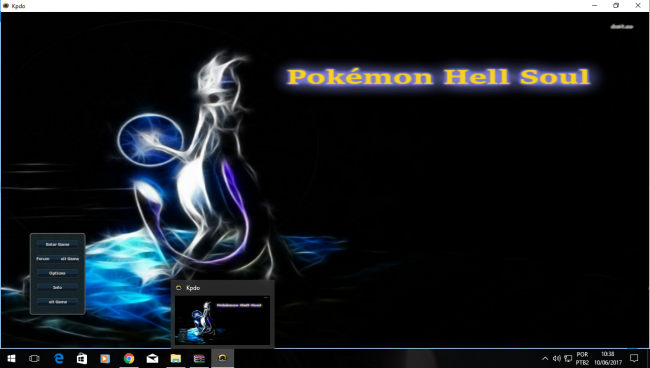Open the Windows Store taskbar icon
650x368 pixels.
coord(82,358)
